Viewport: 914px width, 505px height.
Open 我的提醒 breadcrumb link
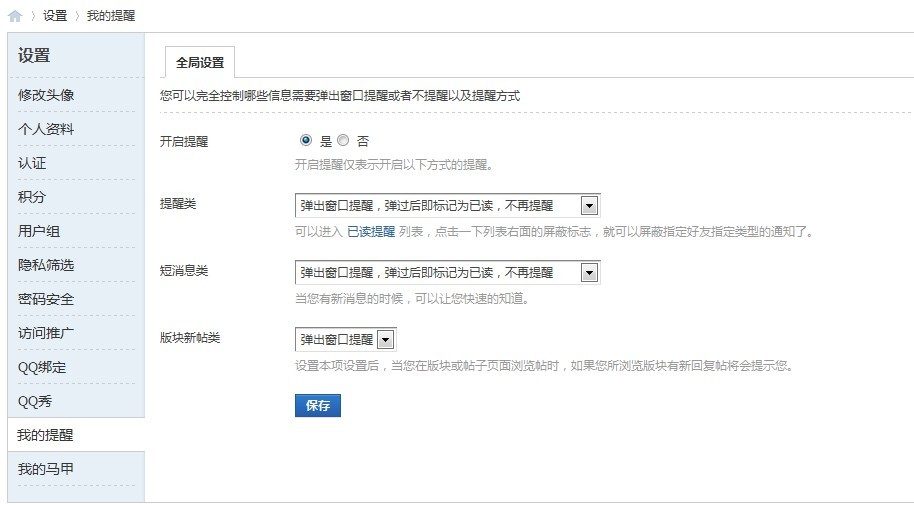[x=111, y=16]
